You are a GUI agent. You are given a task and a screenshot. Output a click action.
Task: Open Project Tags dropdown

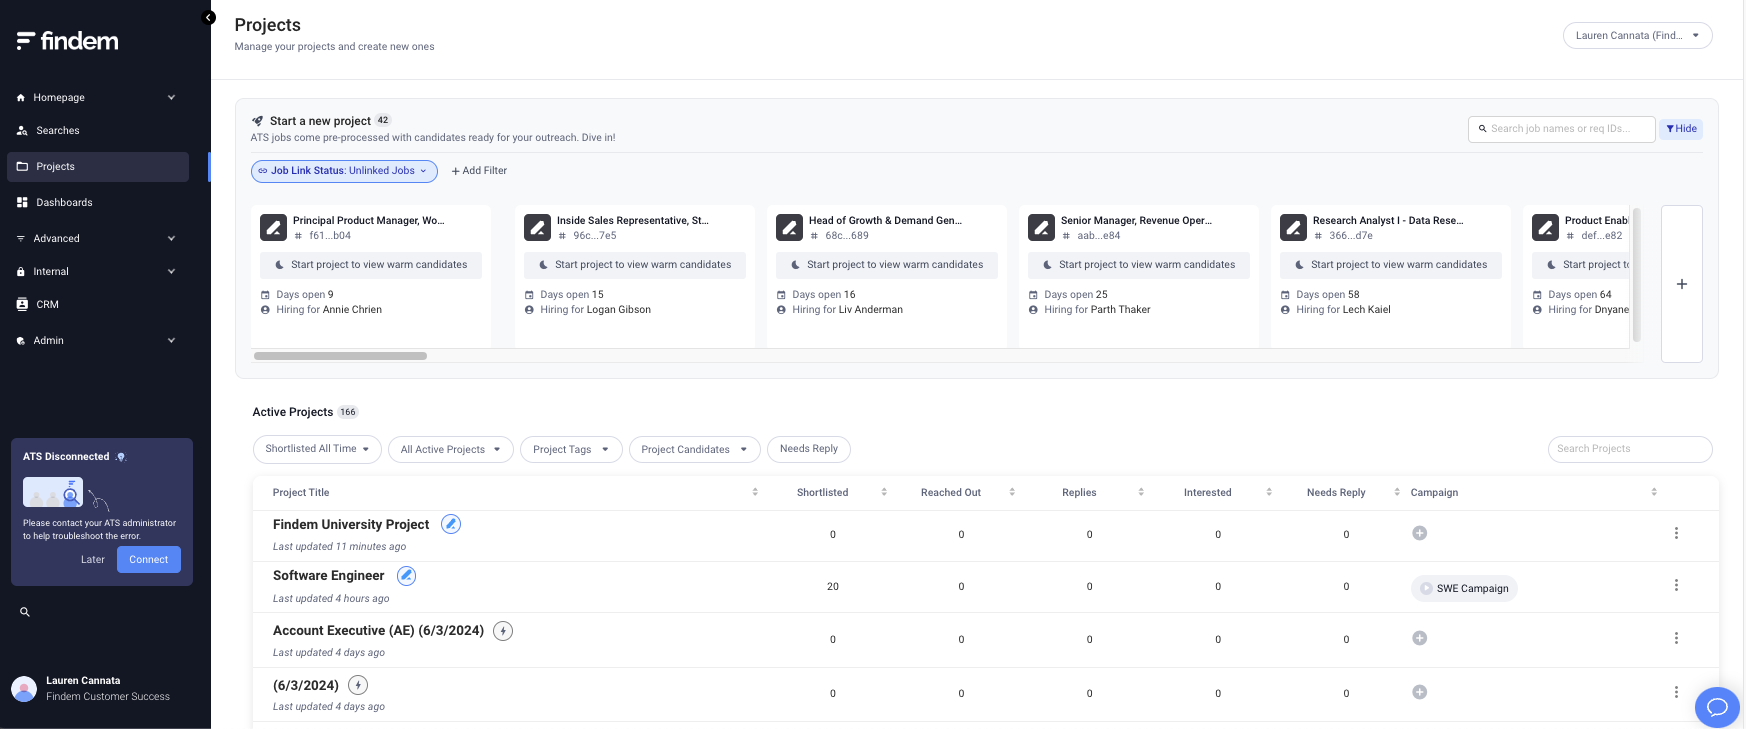click(x=571, y=450)
